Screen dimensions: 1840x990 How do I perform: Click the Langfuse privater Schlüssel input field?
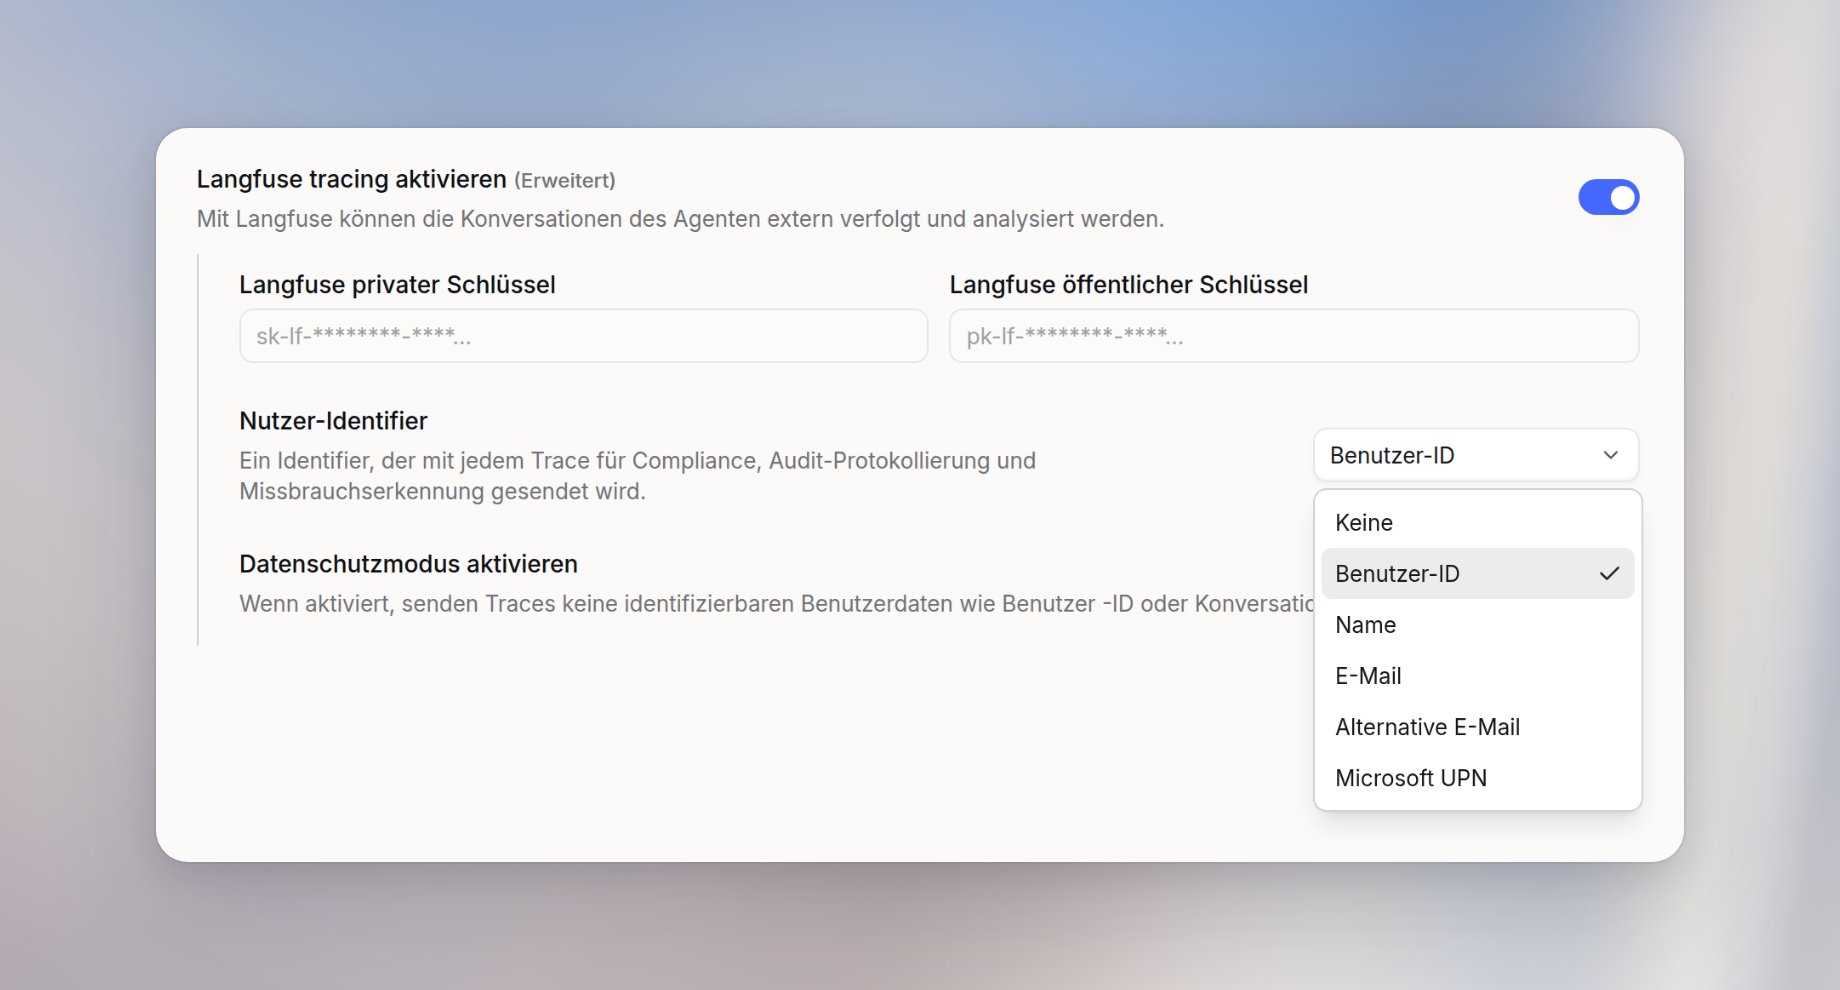[x=583, y=336]
